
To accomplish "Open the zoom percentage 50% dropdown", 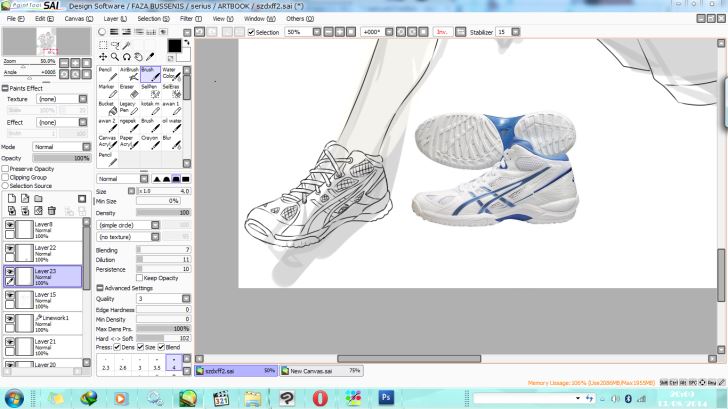I will click(x=317, y=32).
